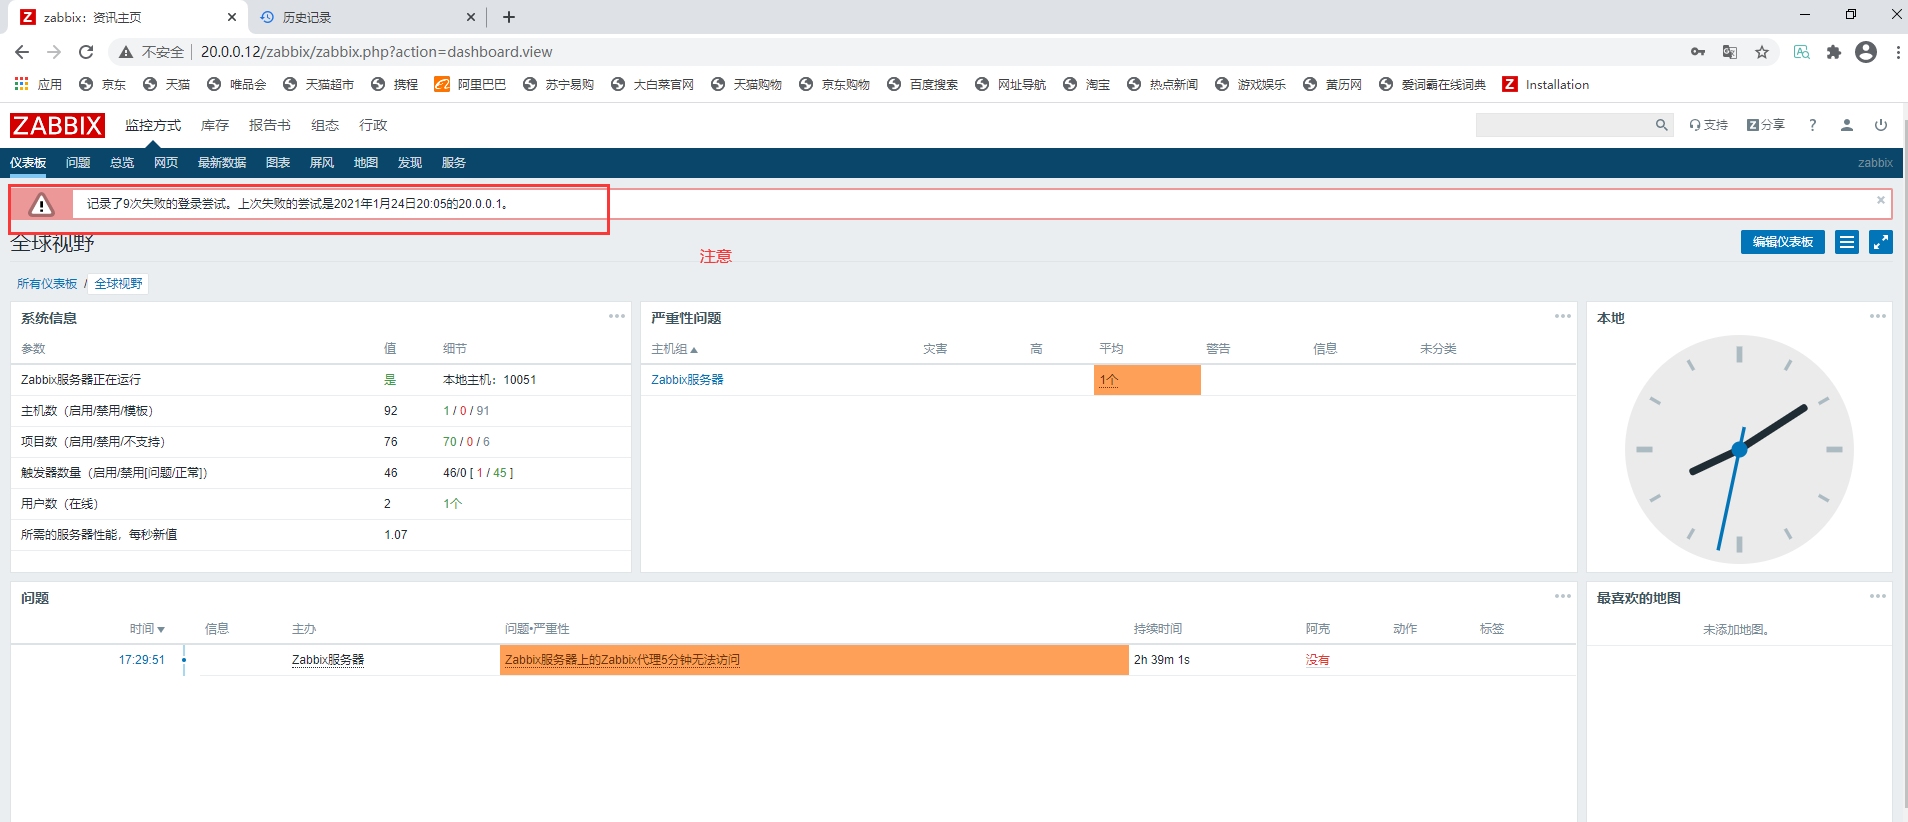Reload the page with refresh icon
The width and height of the screenshot is (1908, 822).
coord(86,52)
